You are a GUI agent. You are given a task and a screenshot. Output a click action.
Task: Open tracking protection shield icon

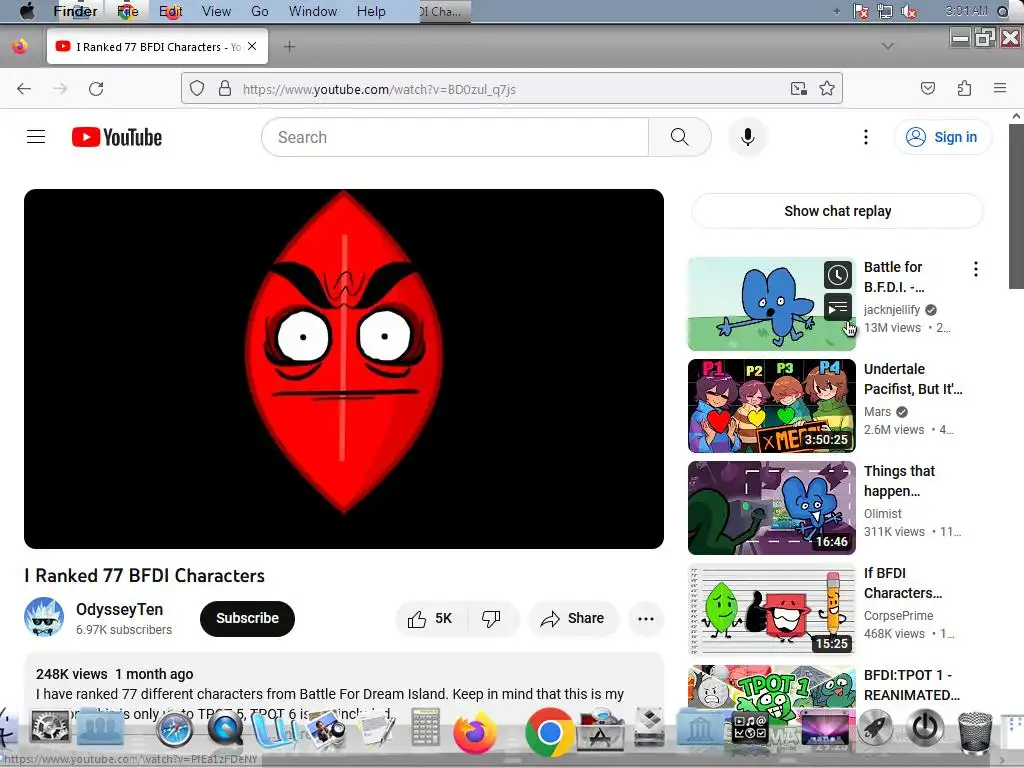pos(197,88)
